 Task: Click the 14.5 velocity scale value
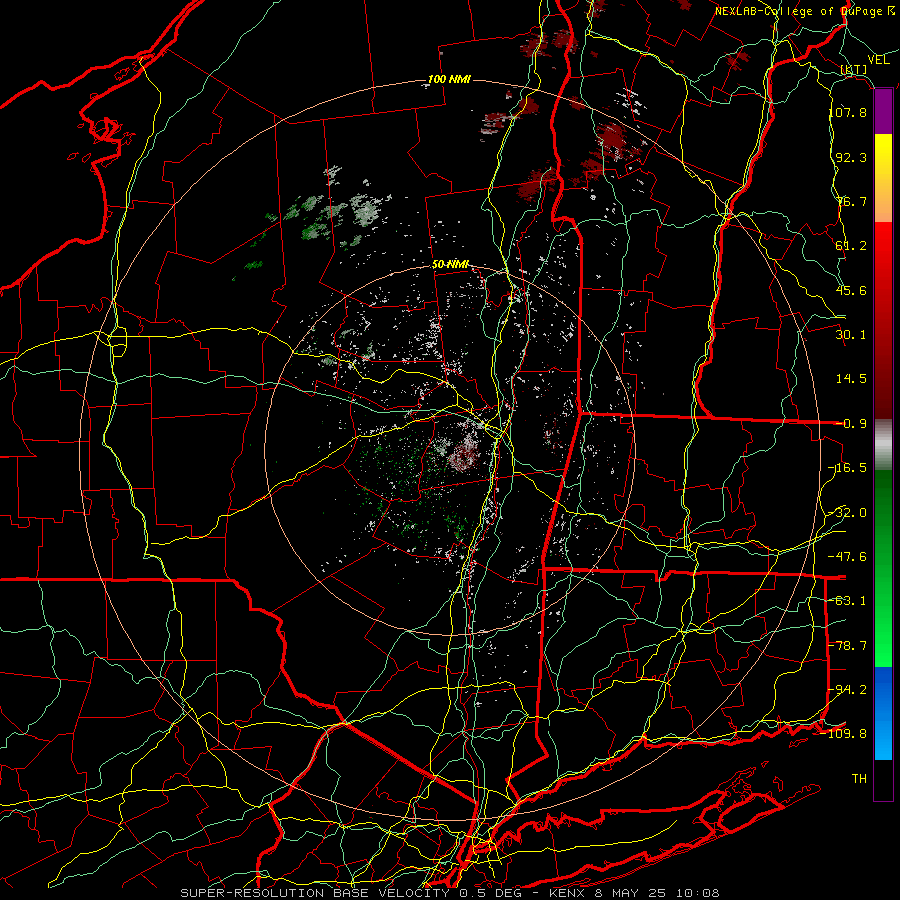point(851,379)
